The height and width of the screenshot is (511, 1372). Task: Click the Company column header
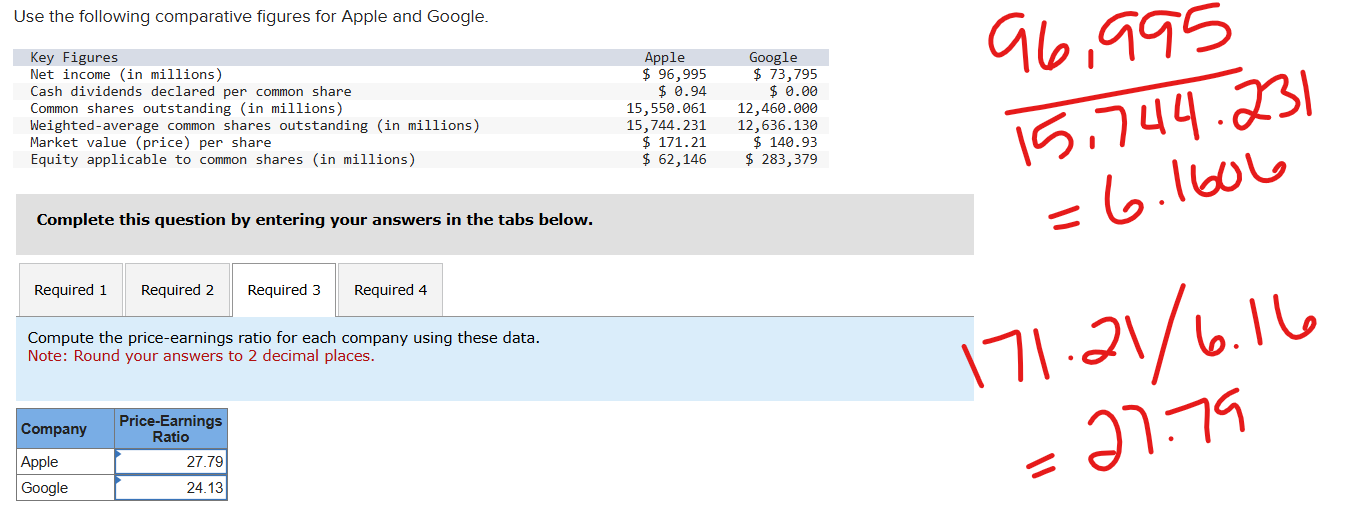(54, 429)
